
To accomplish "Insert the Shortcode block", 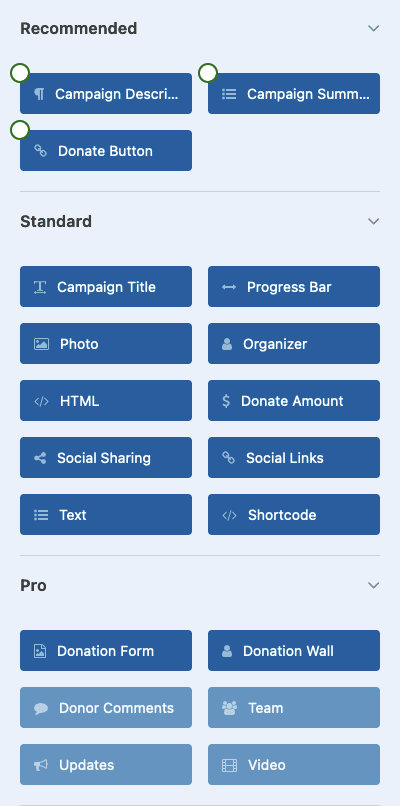I will [x=294, y=515].
